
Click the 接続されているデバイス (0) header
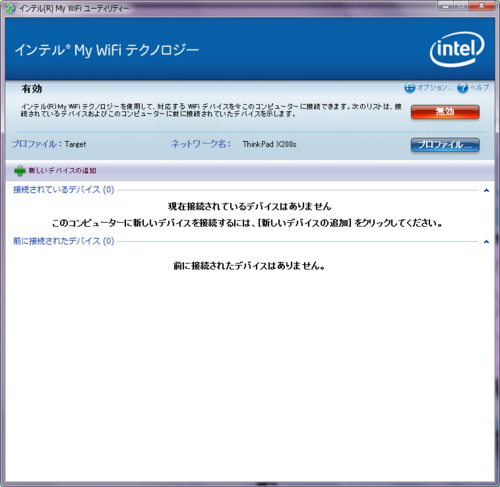[x=64, y=190]
